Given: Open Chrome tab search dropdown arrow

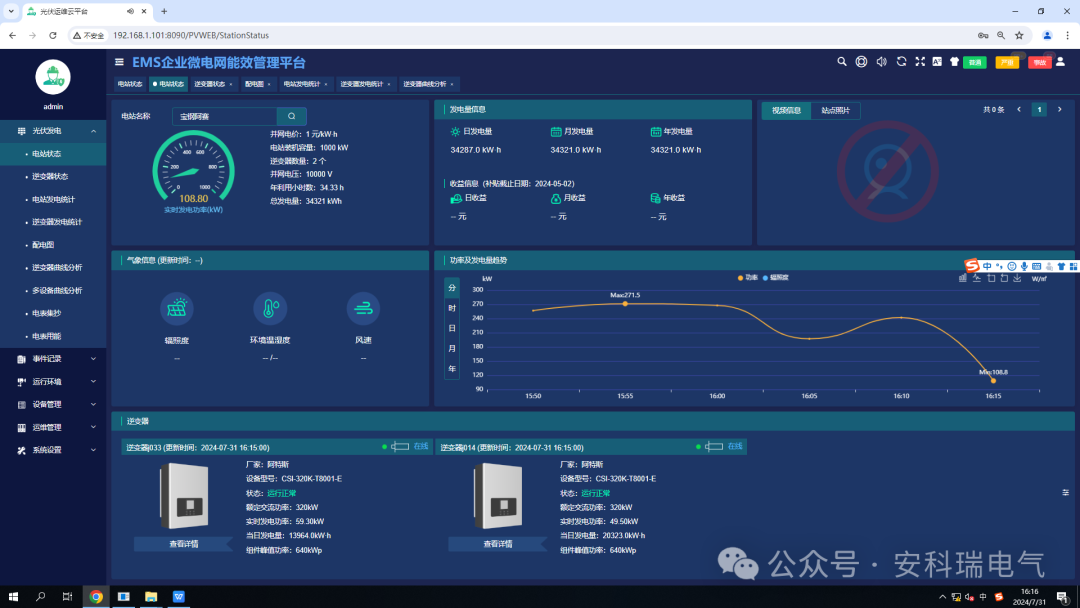Looking at the screenshot, I should tap(11, 11).
